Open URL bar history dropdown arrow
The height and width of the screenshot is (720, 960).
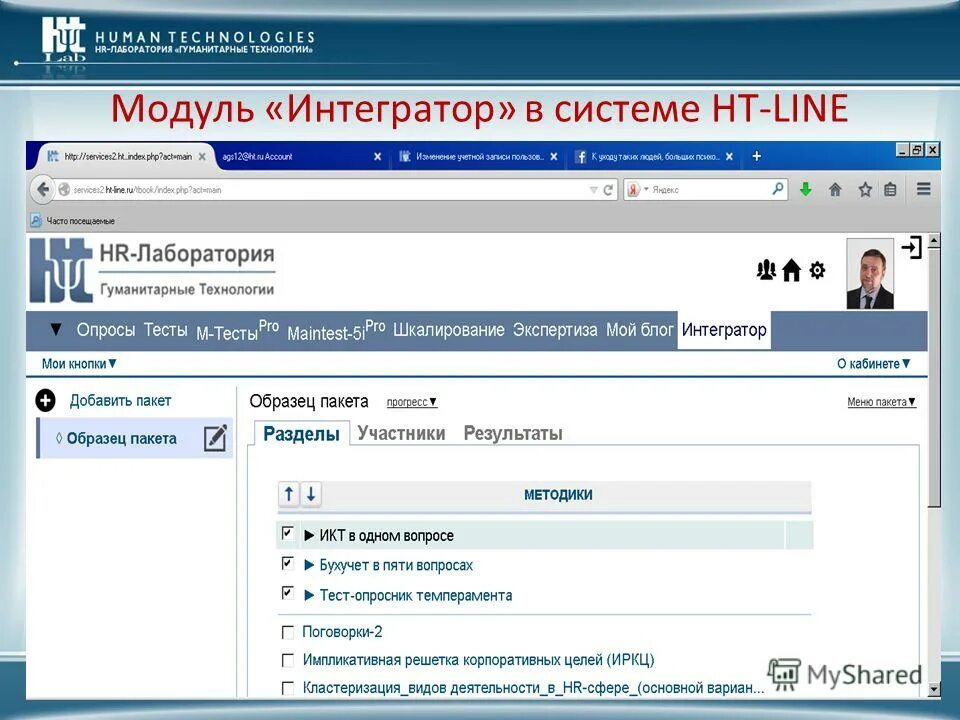click(593, 190)
